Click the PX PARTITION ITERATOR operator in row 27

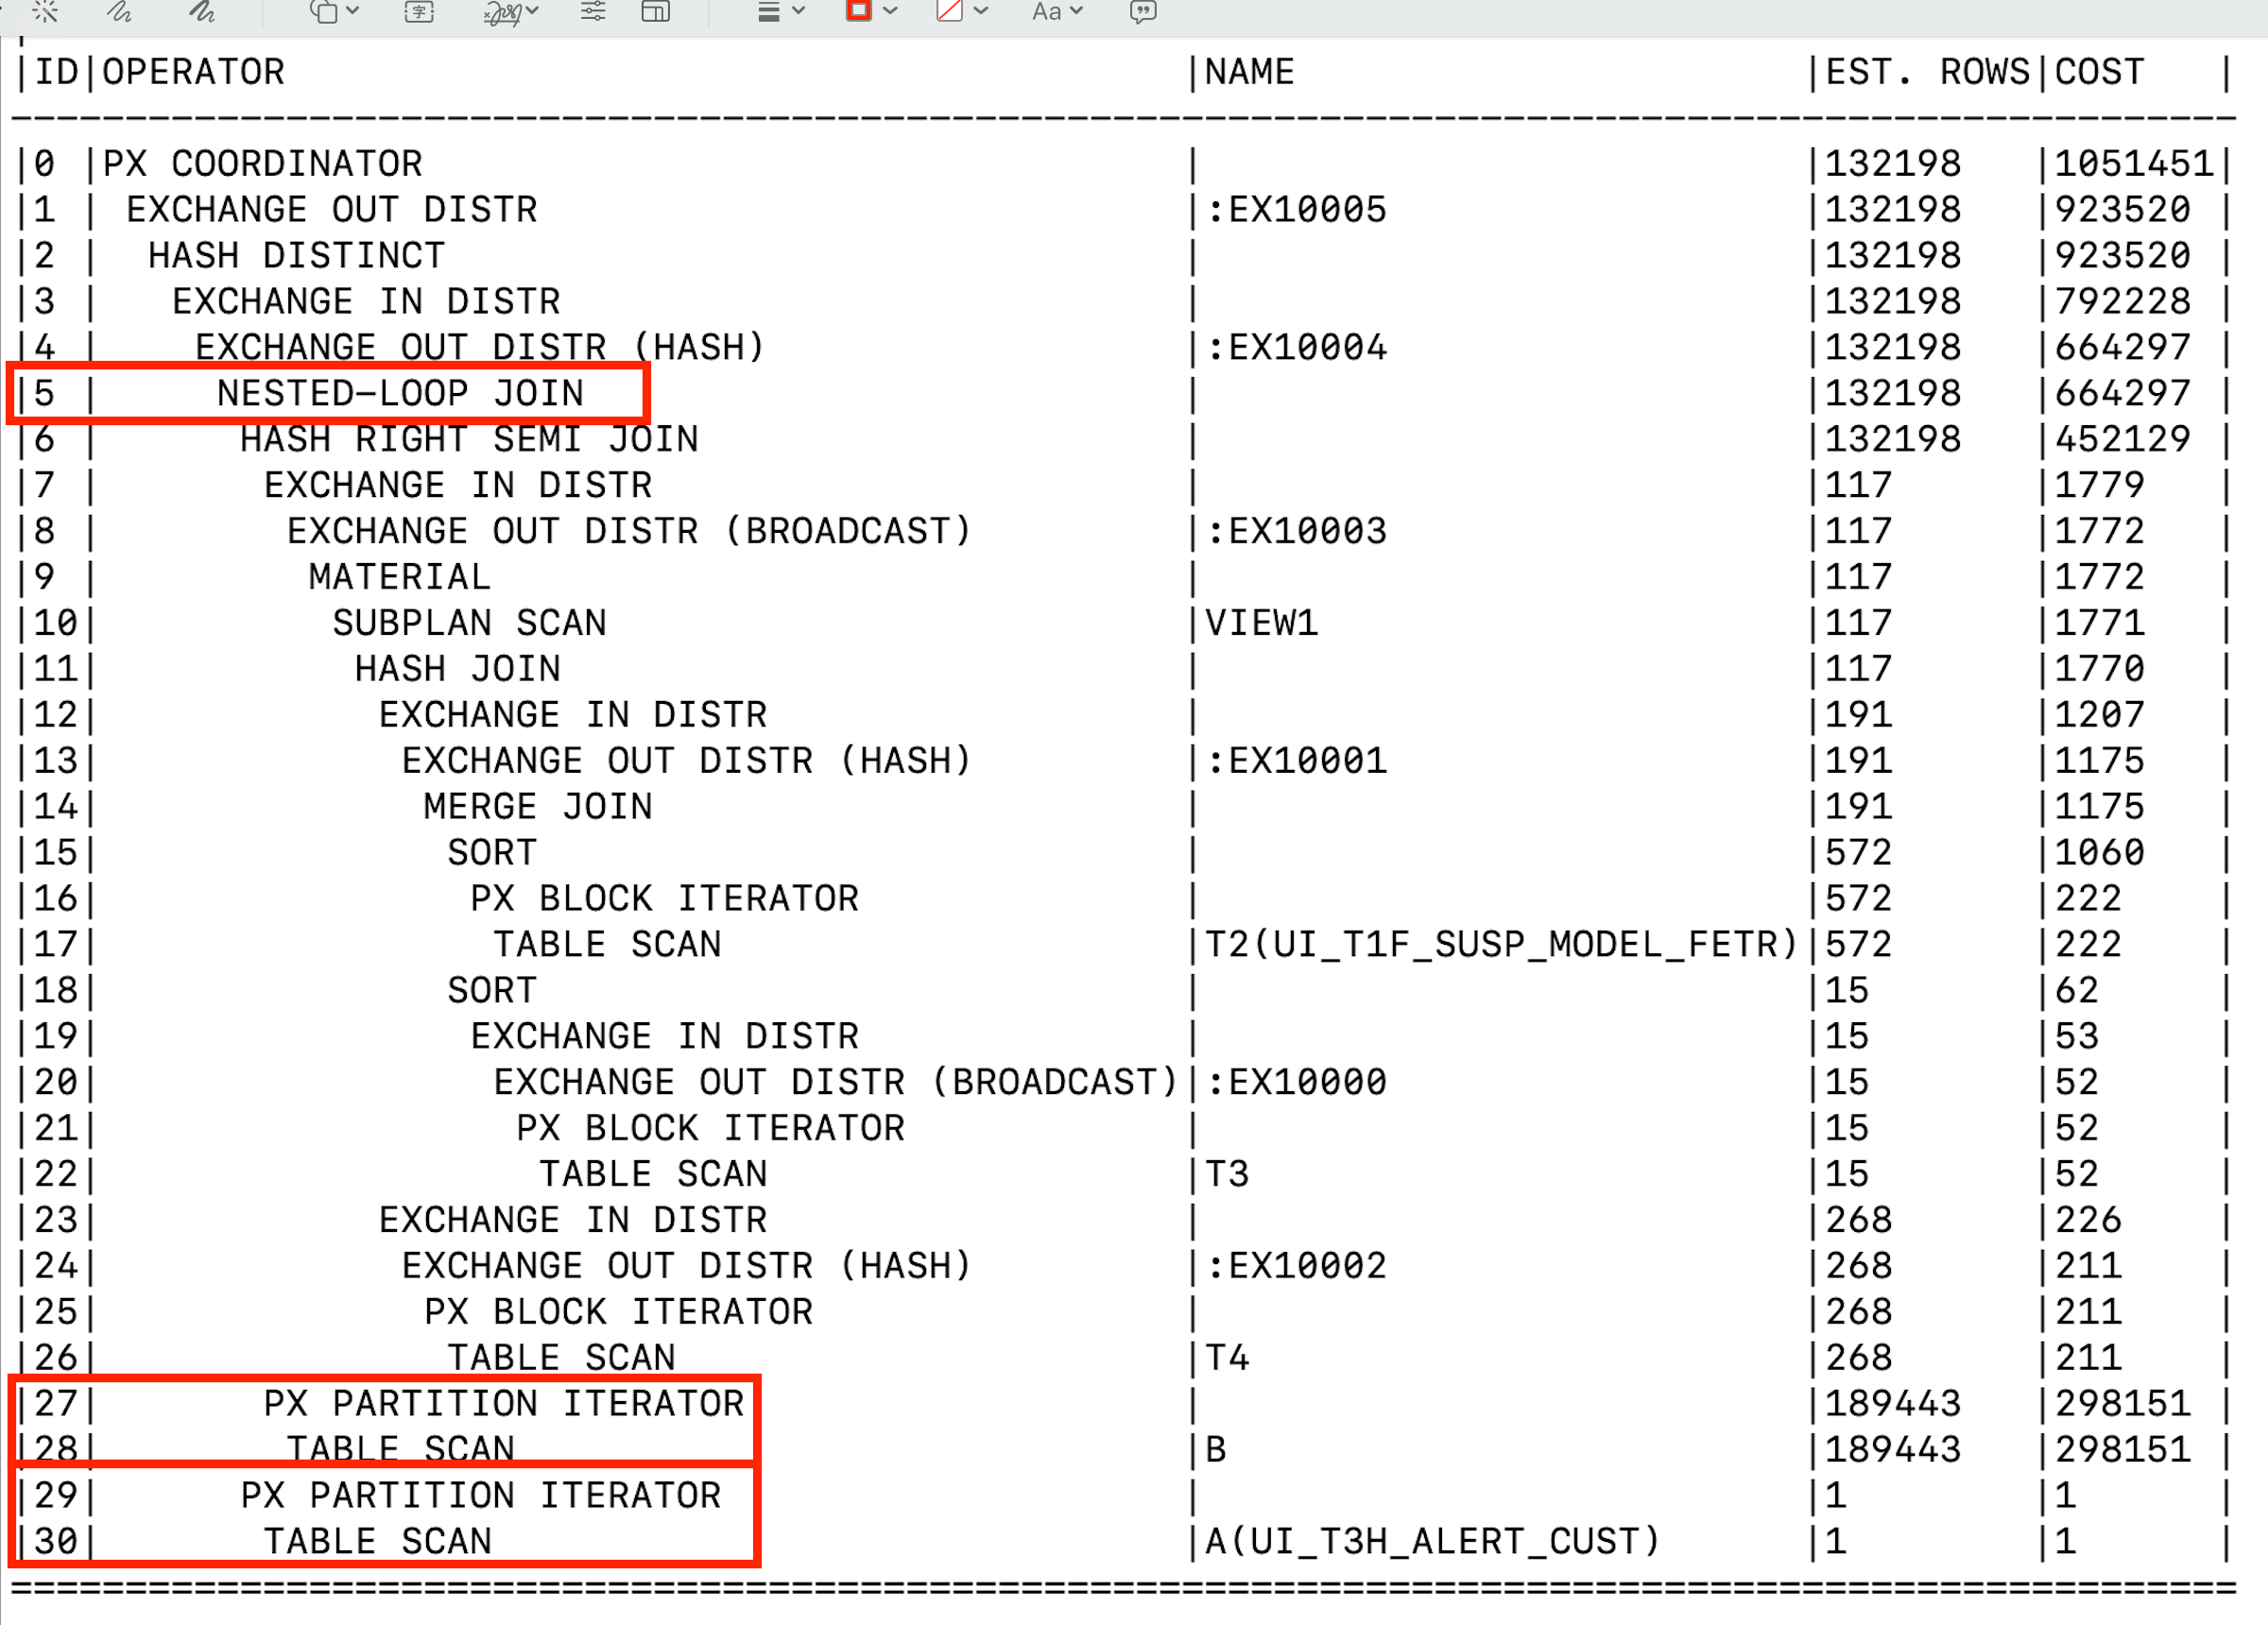point(504,1404)
